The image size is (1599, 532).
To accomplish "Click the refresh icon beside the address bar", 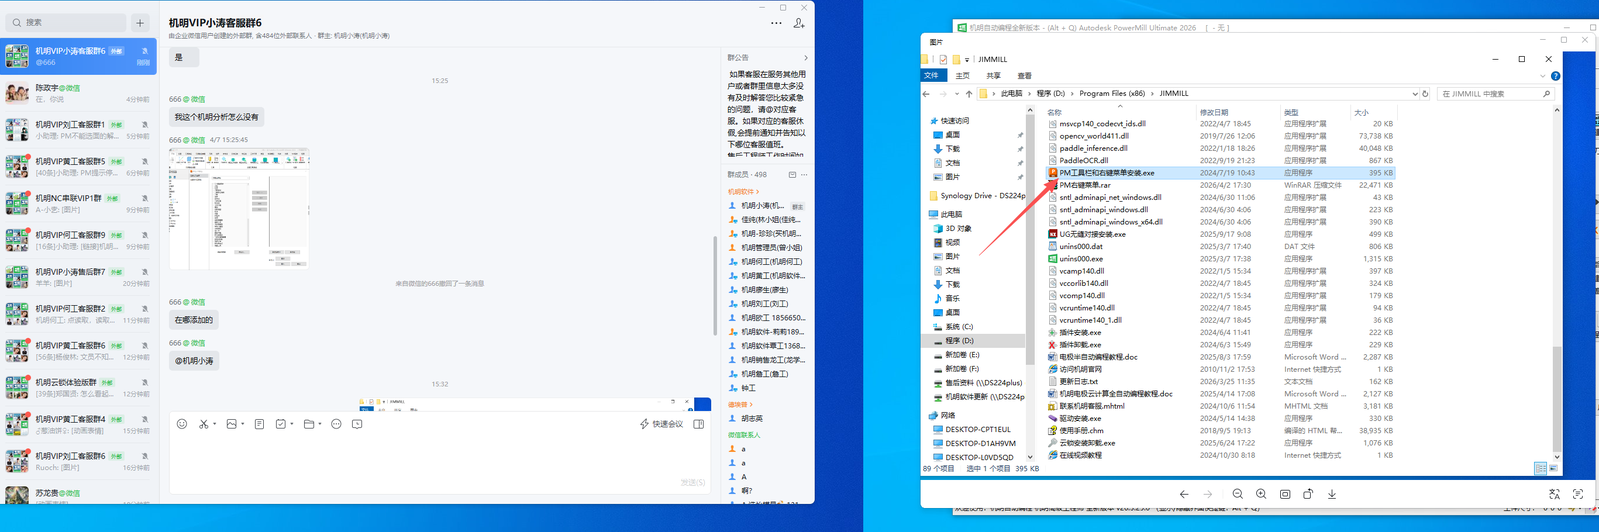I will (x=1426, y=94).
